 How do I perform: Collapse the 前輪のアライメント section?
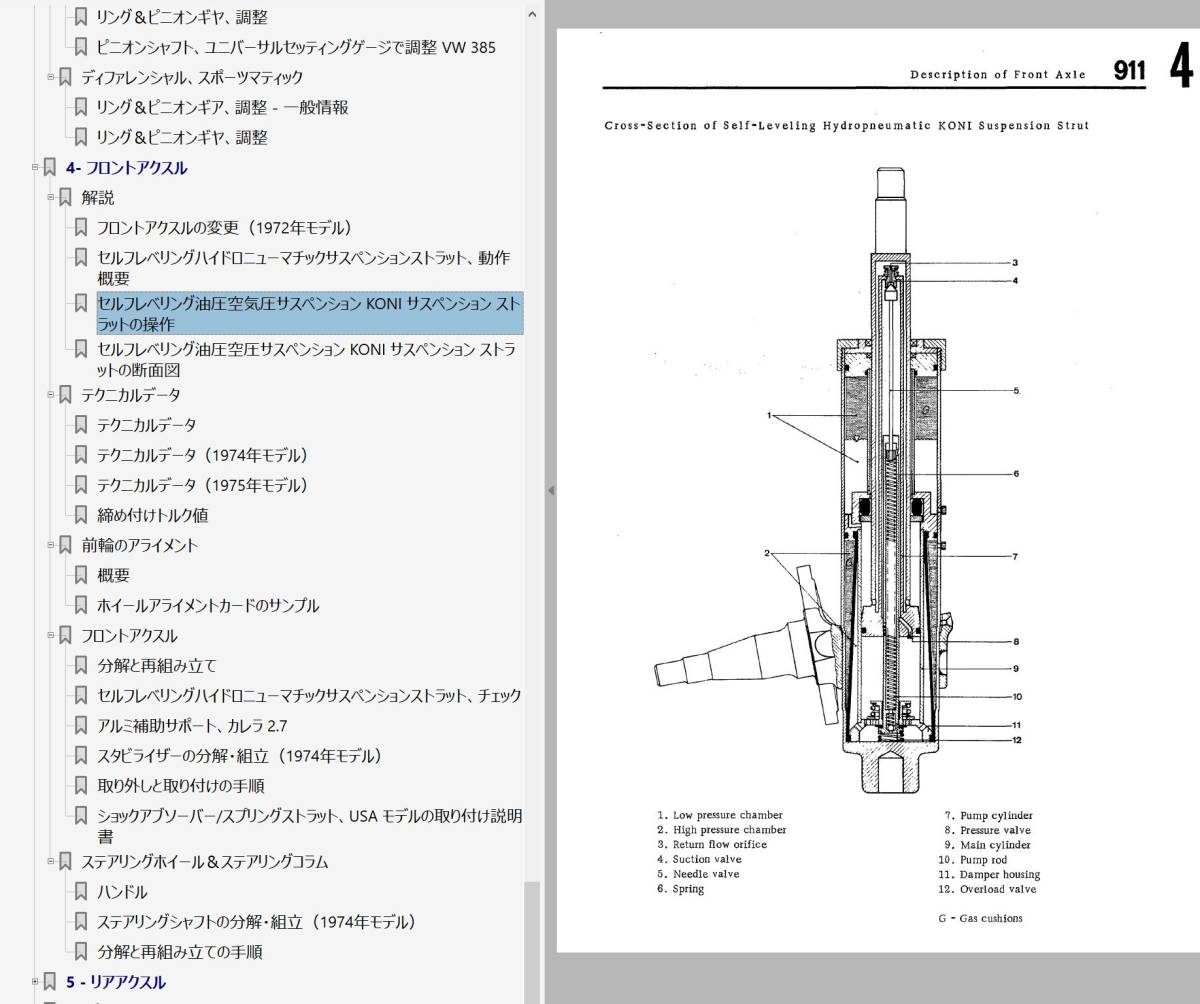pos(51,546)
